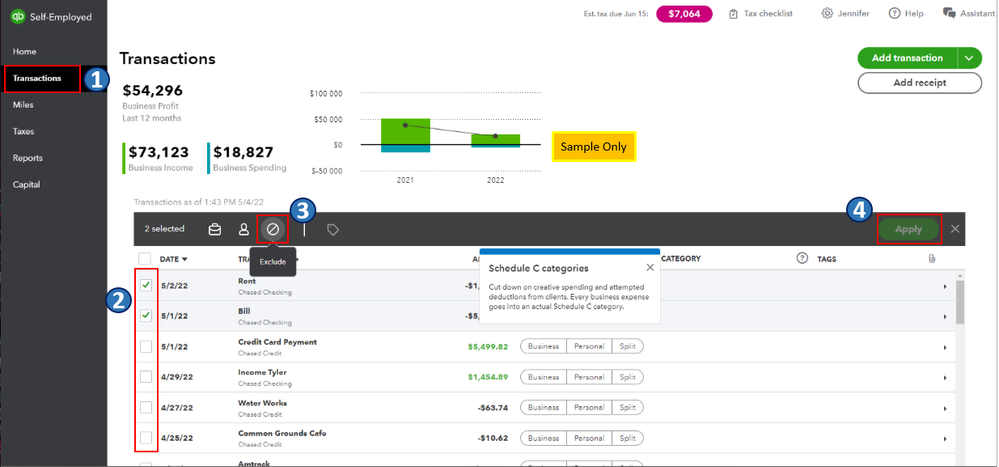Mark Water Works as Business

pyautogui.click(x=543, y=407)
